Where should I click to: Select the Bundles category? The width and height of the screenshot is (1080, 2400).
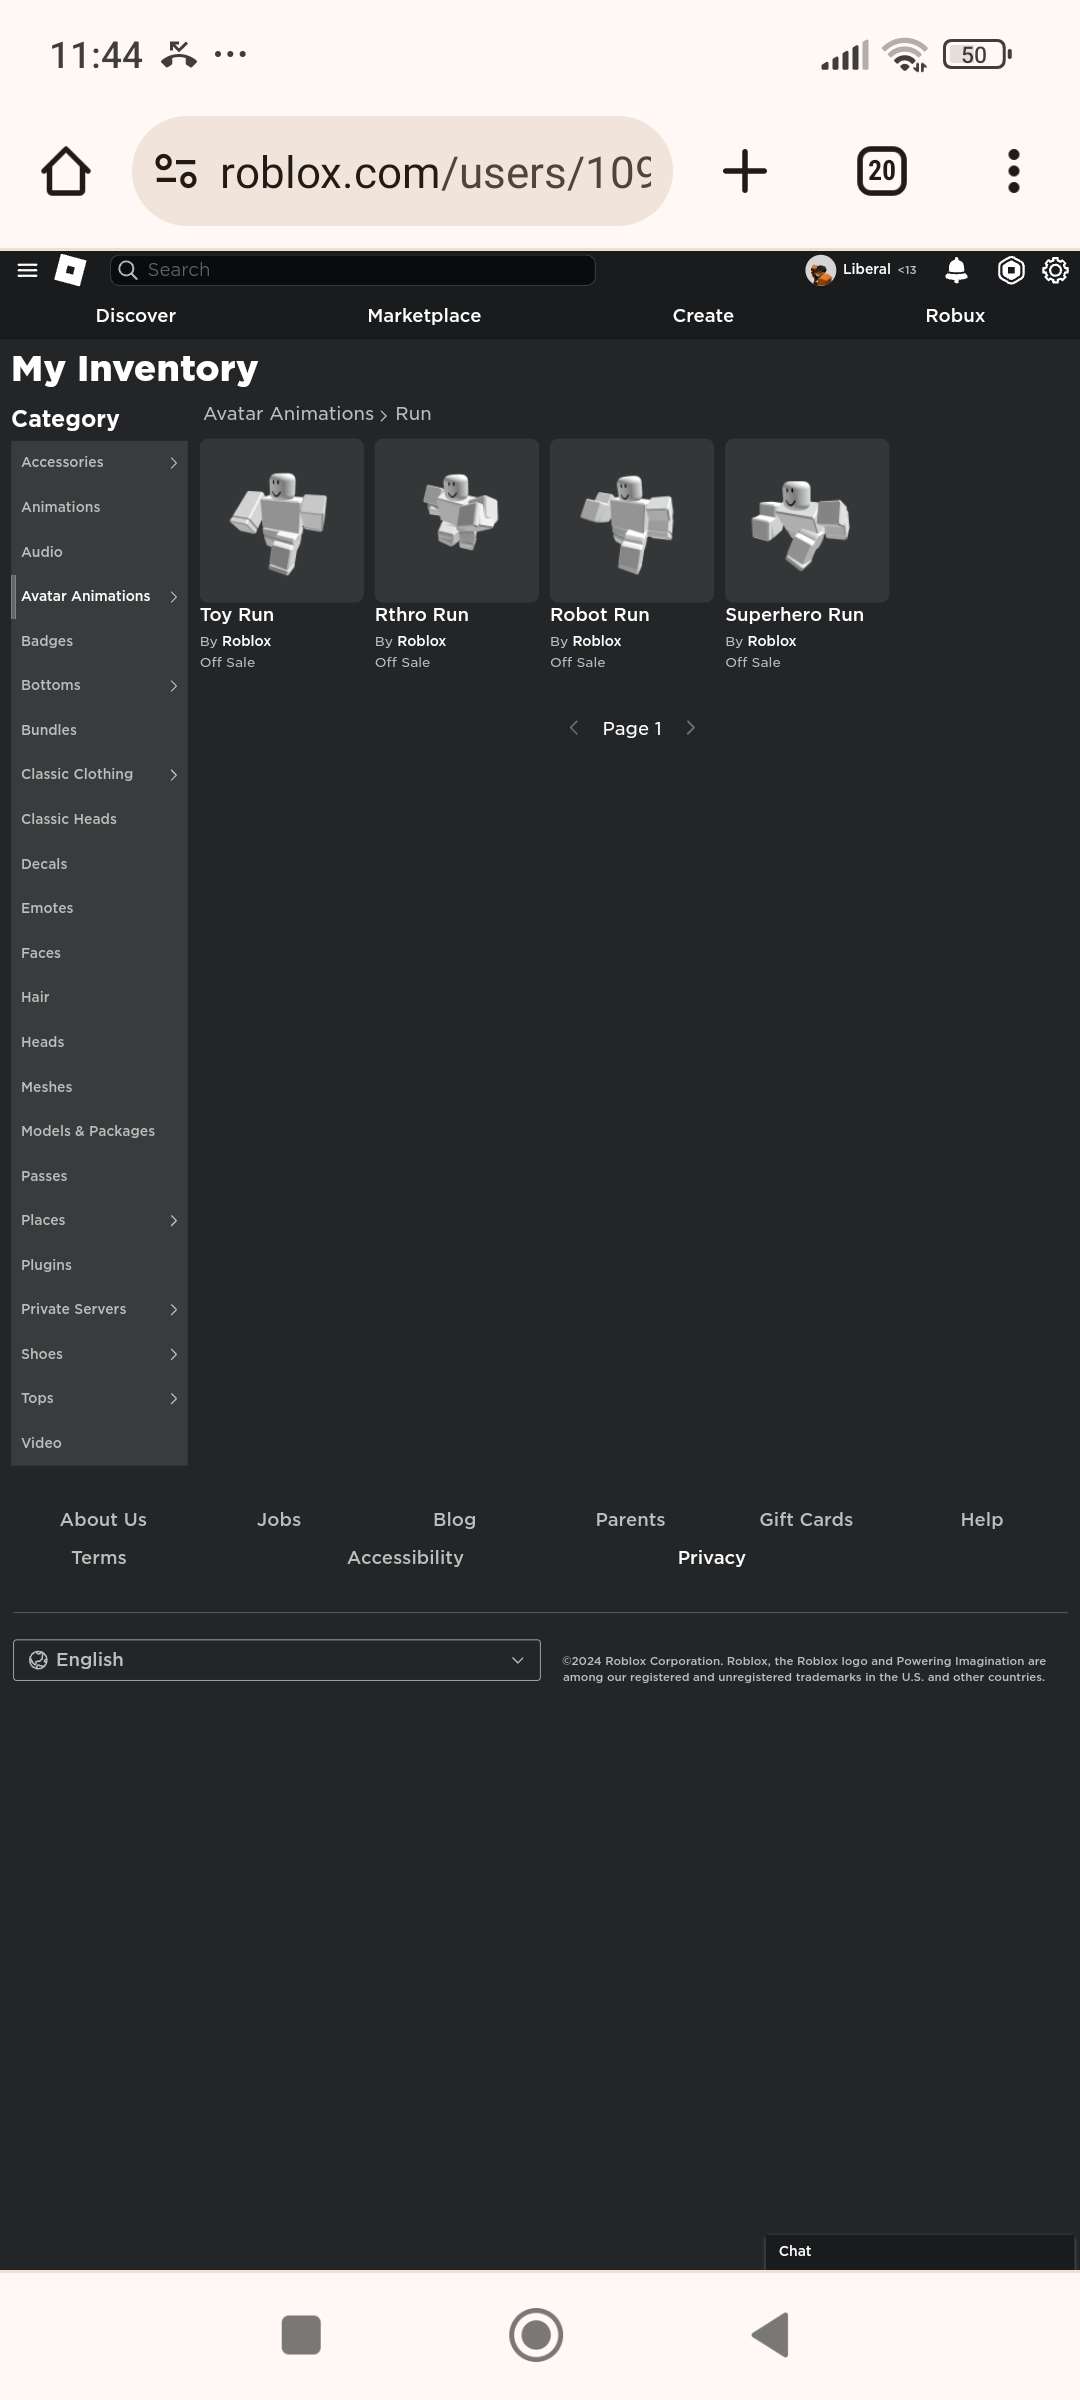(99, 730)
